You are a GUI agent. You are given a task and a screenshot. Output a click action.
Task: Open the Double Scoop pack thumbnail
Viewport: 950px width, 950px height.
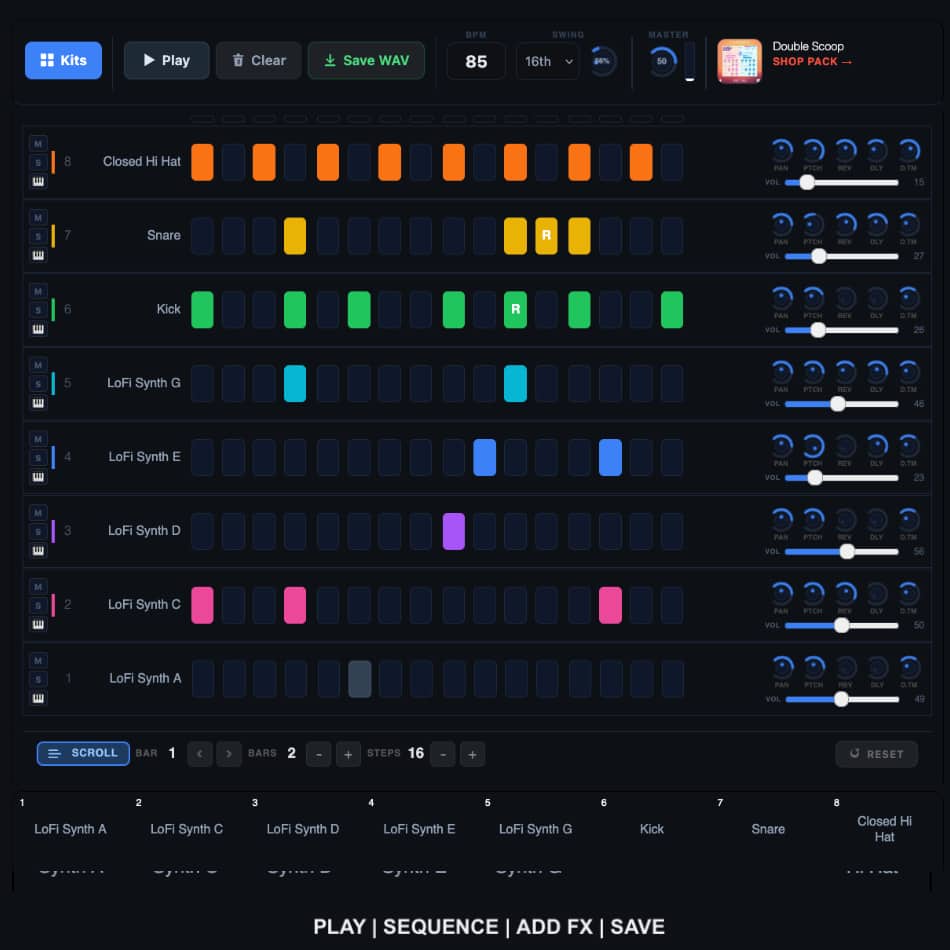pos(740,61)
